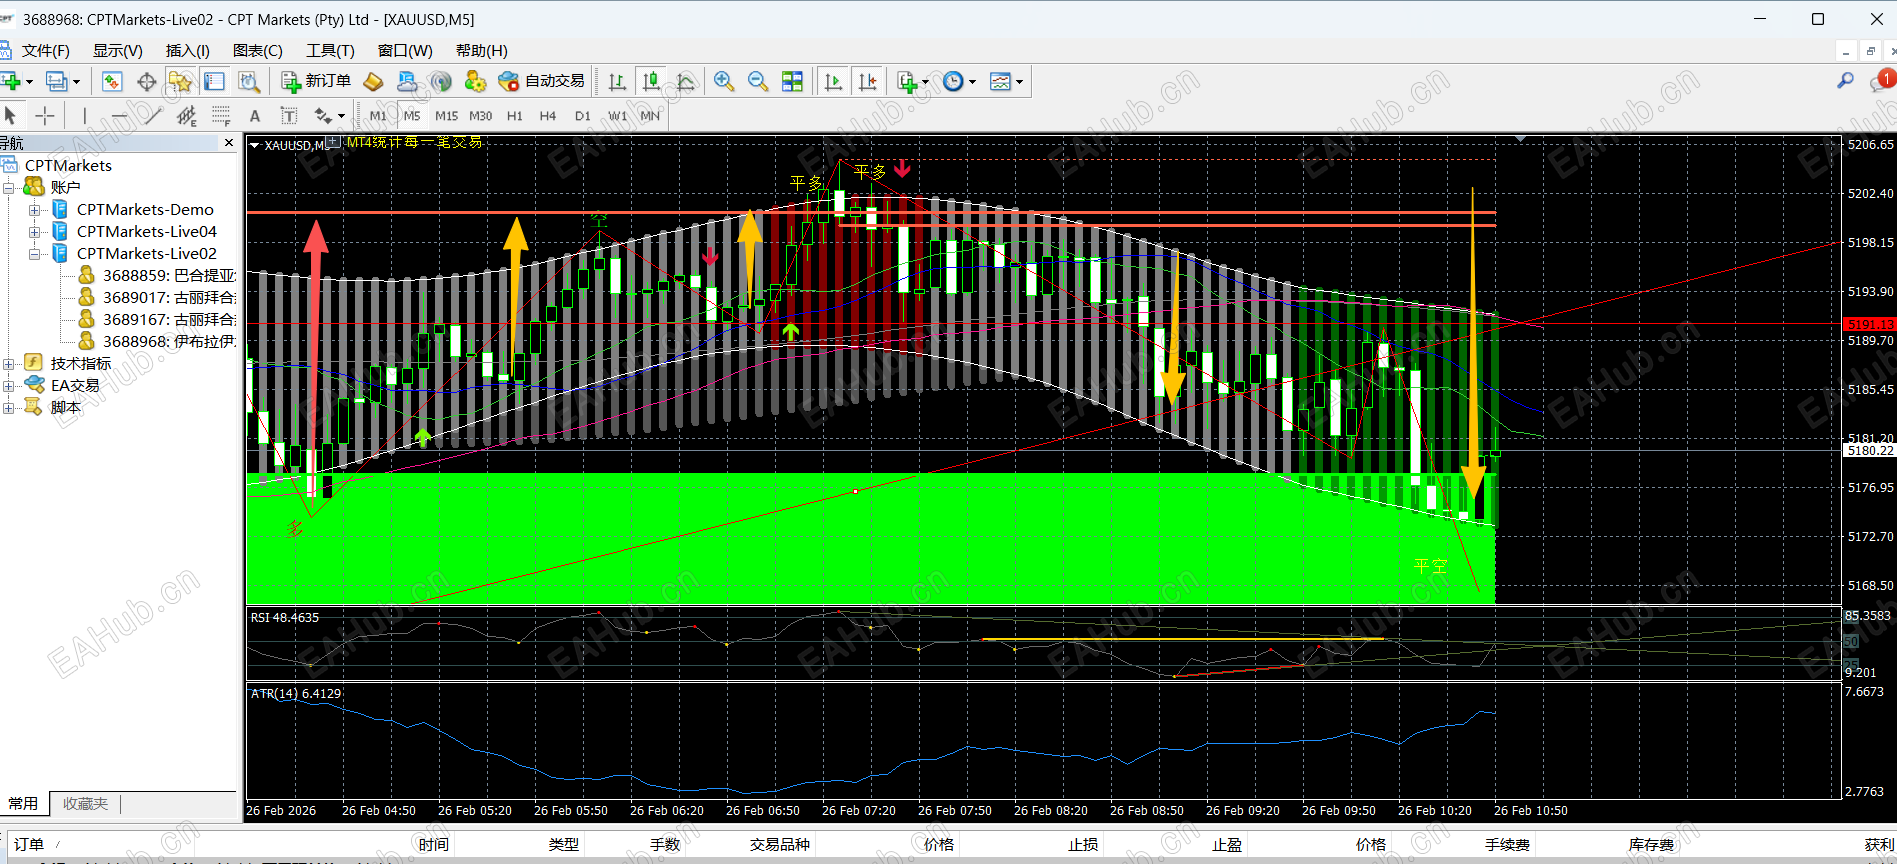Draw a vertical line
Viewport: 1897px width, 864px height.
(x=85, y=115)
